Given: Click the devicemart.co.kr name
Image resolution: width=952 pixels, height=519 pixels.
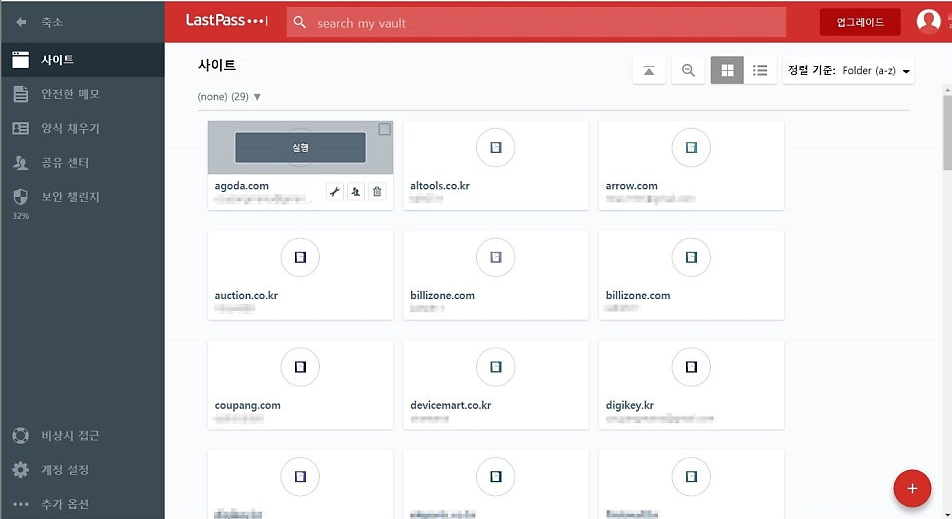Looking at the screenshot, I should tap(450, 405).
